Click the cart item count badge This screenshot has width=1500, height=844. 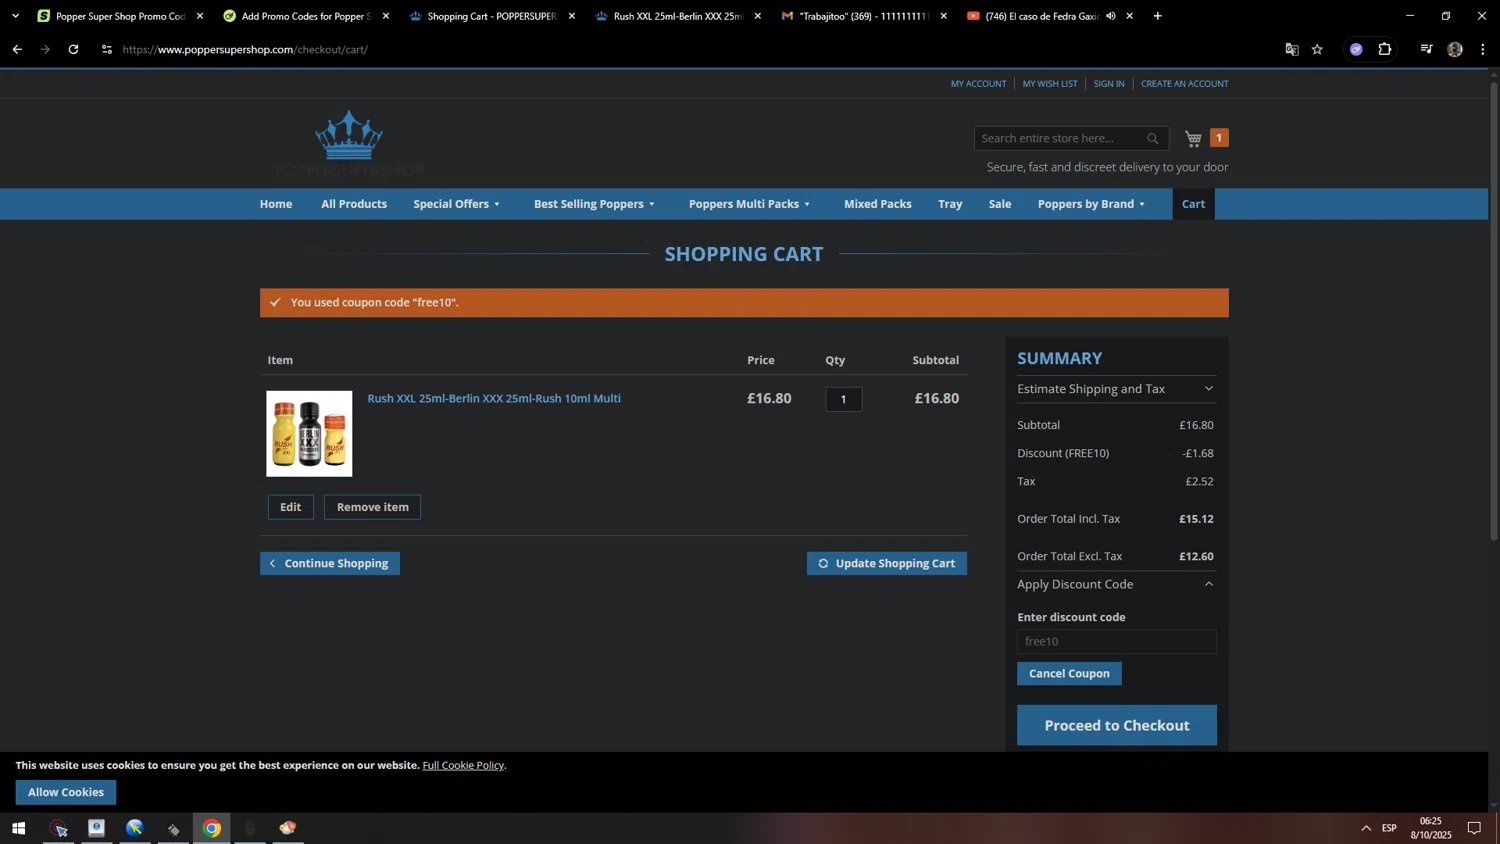[1219, 138]
